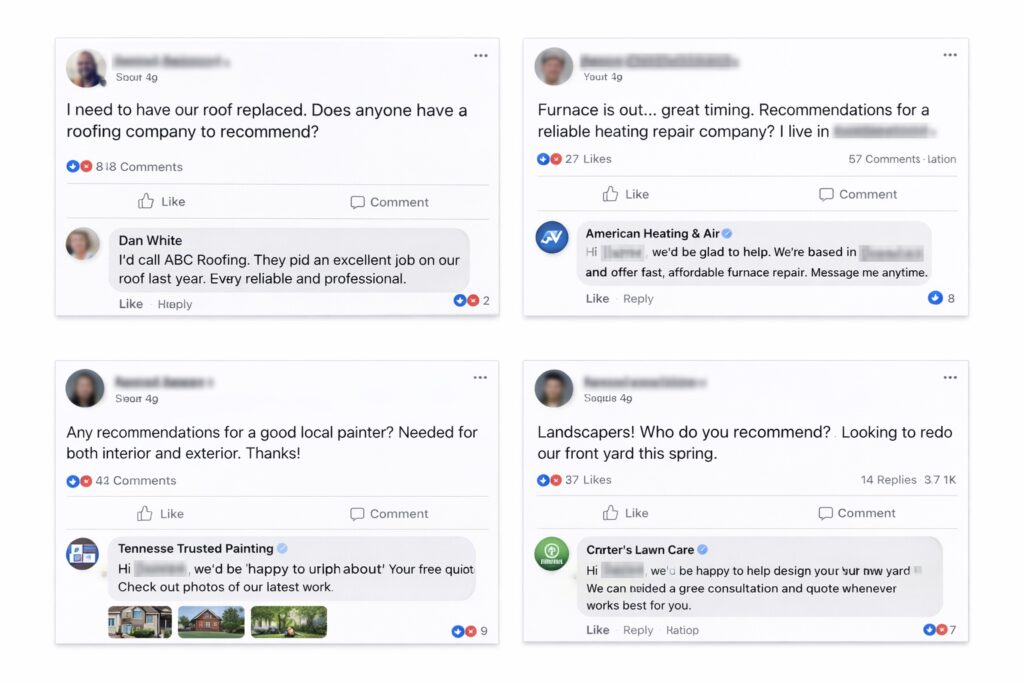Open options menu on the roofing post

pos(481,56)
